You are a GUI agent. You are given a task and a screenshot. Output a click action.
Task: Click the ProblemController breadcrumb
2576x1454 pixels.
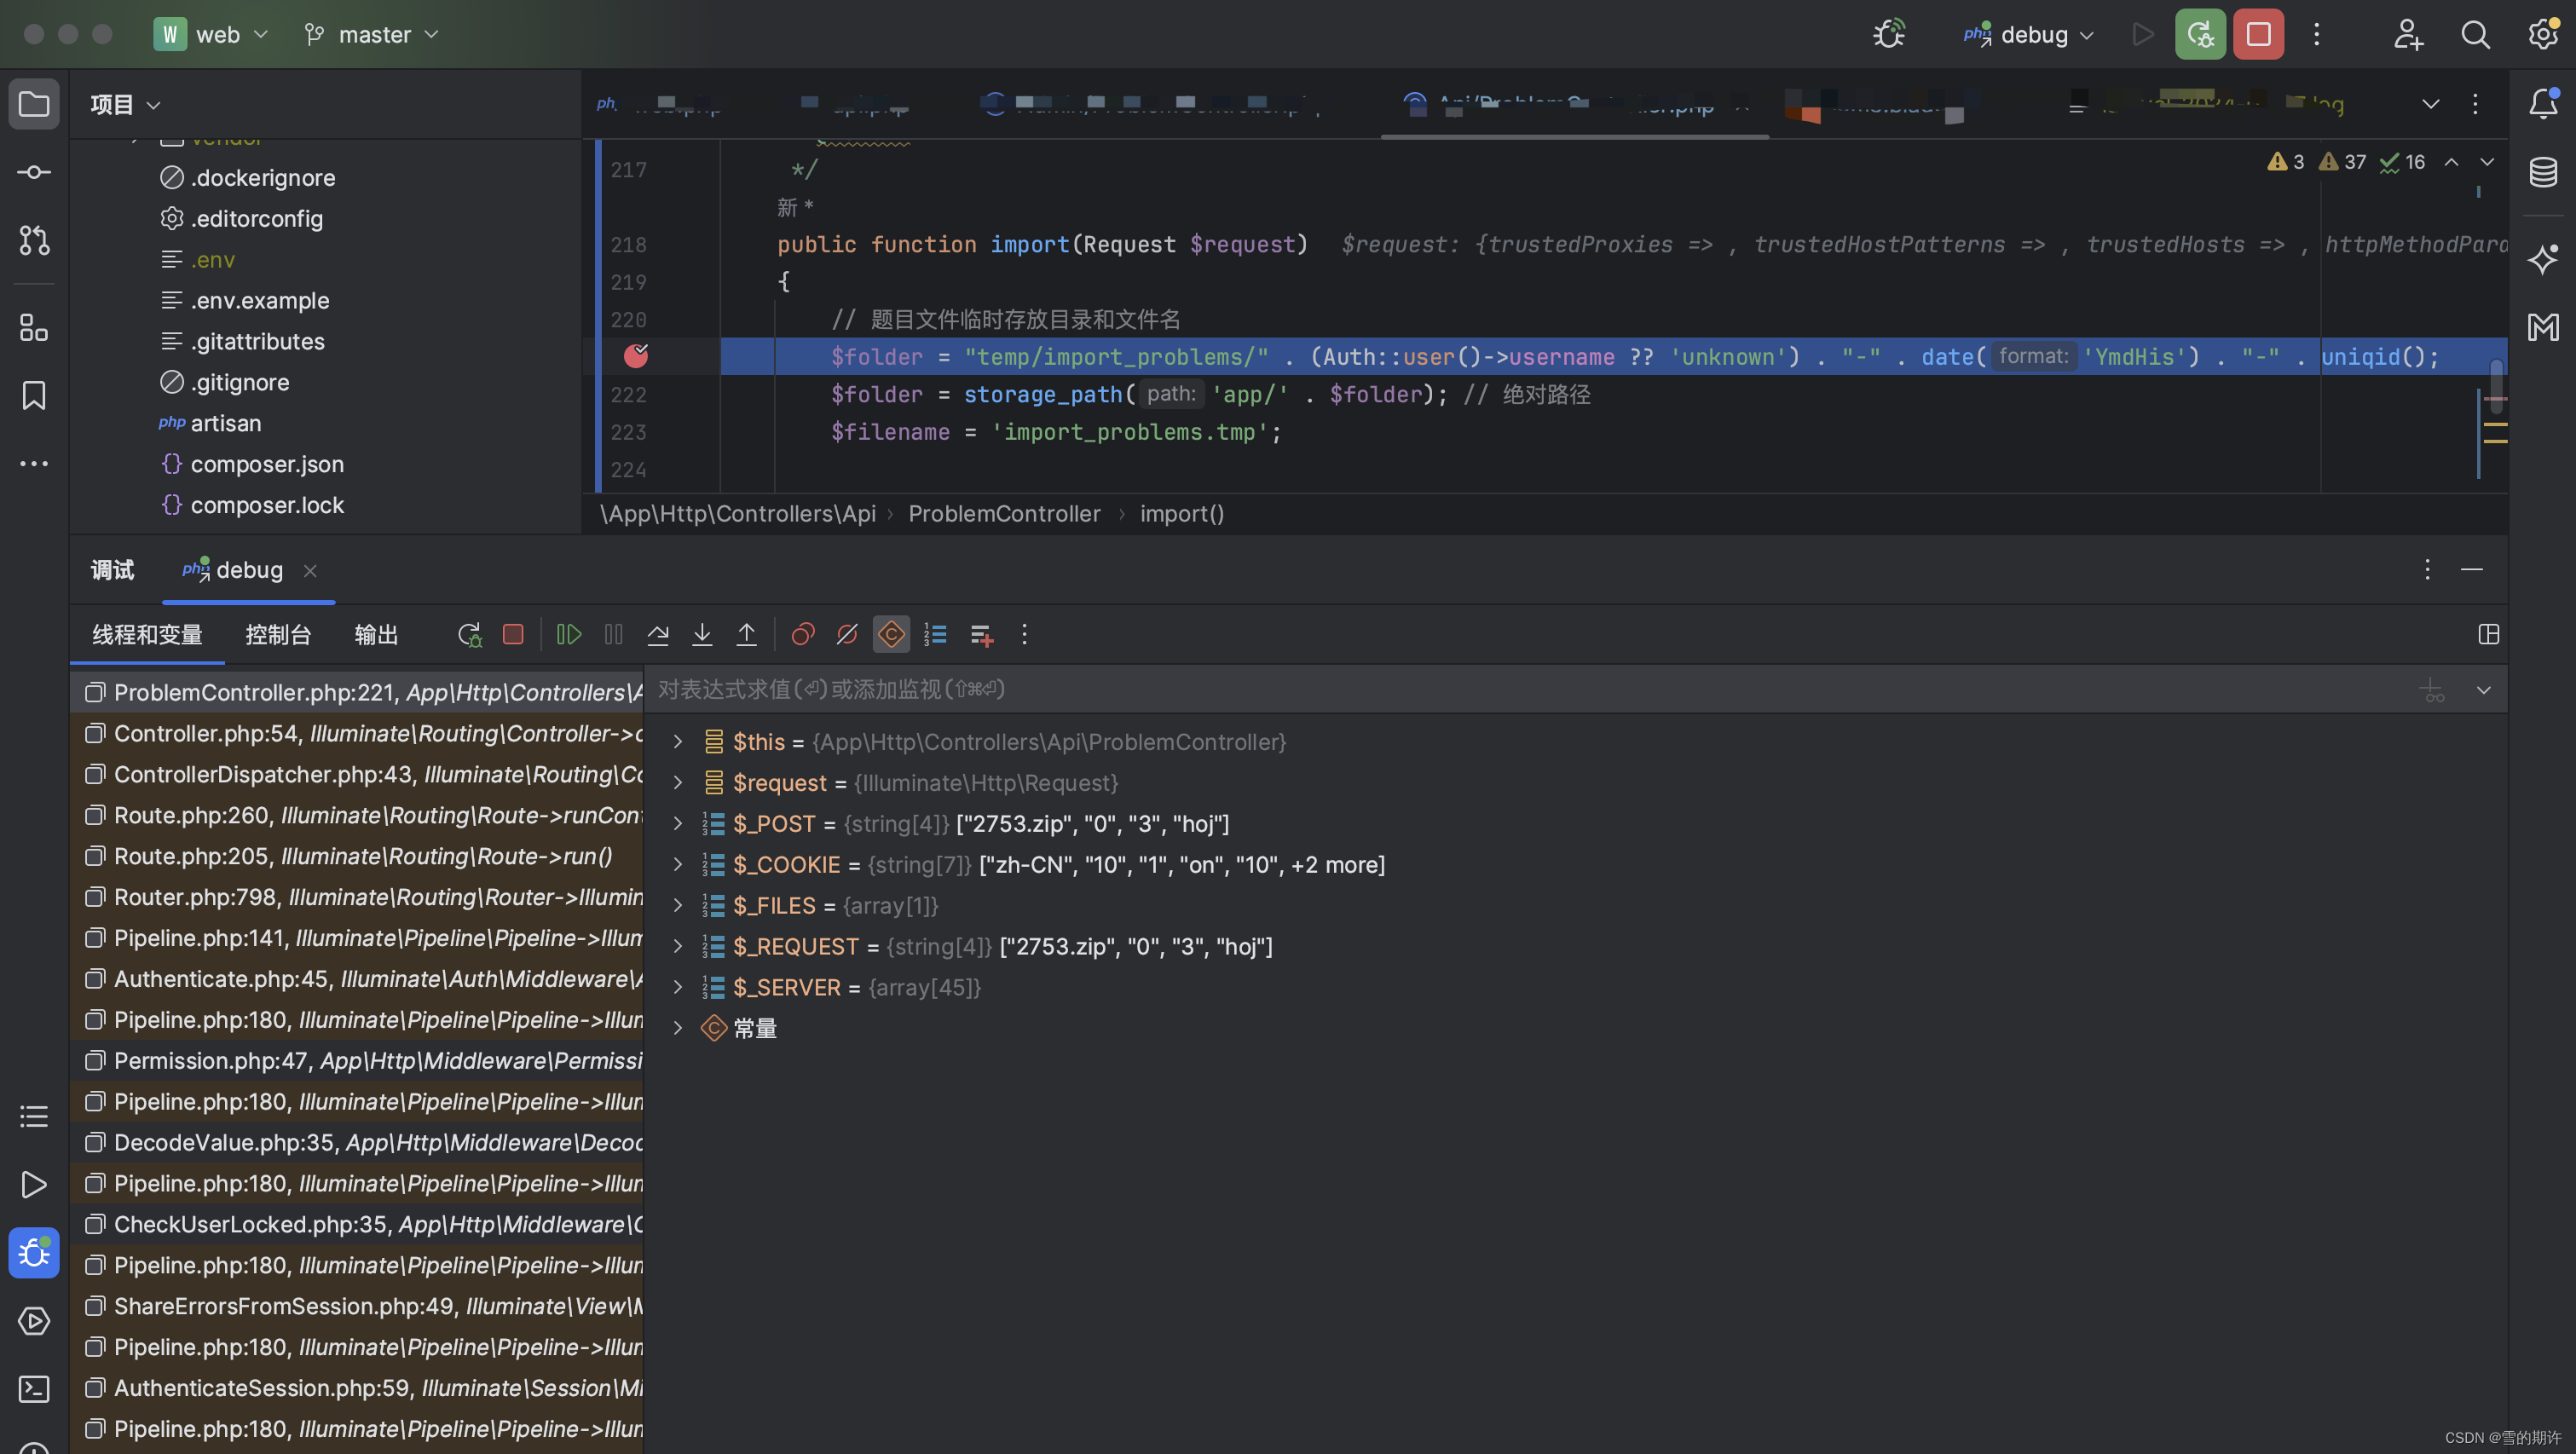point(1004,513)
